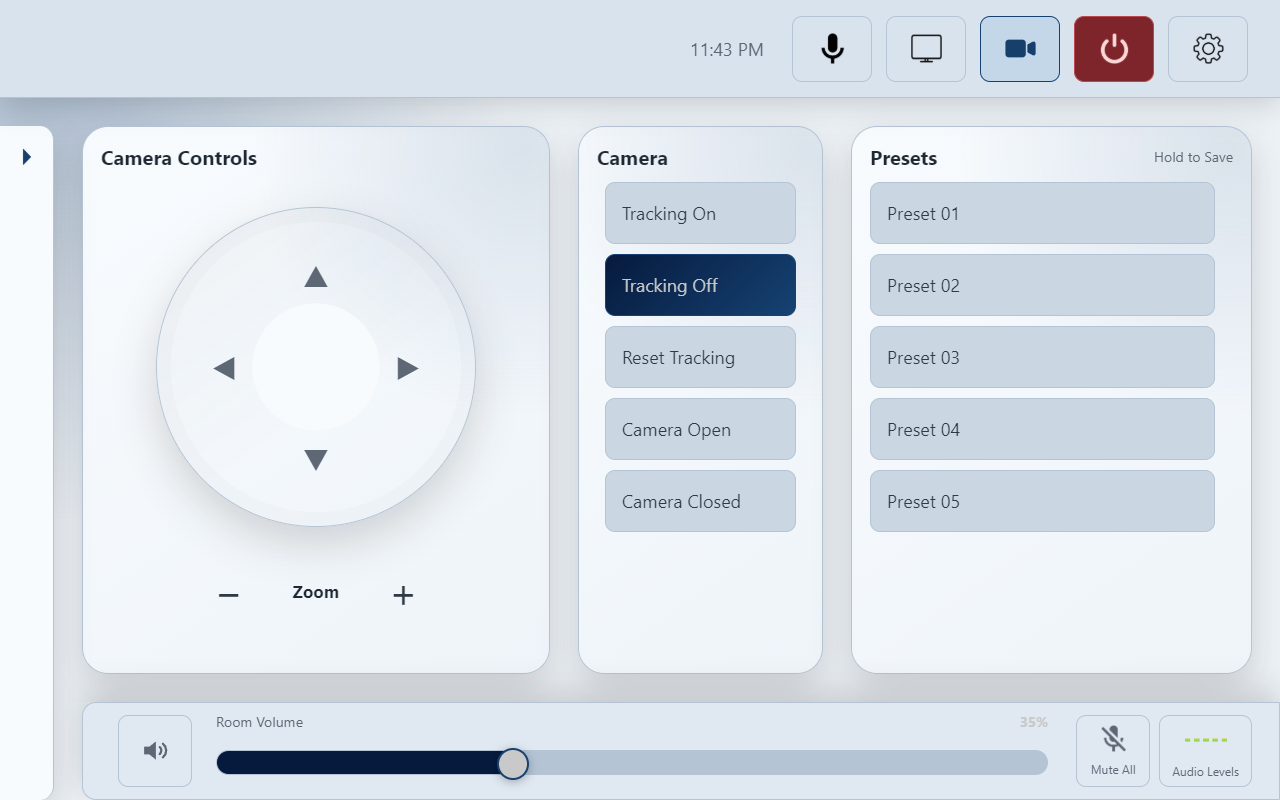Screen dimensions: 1280x800
Task: Select the Tracking Off option
Action: (700, 285)
